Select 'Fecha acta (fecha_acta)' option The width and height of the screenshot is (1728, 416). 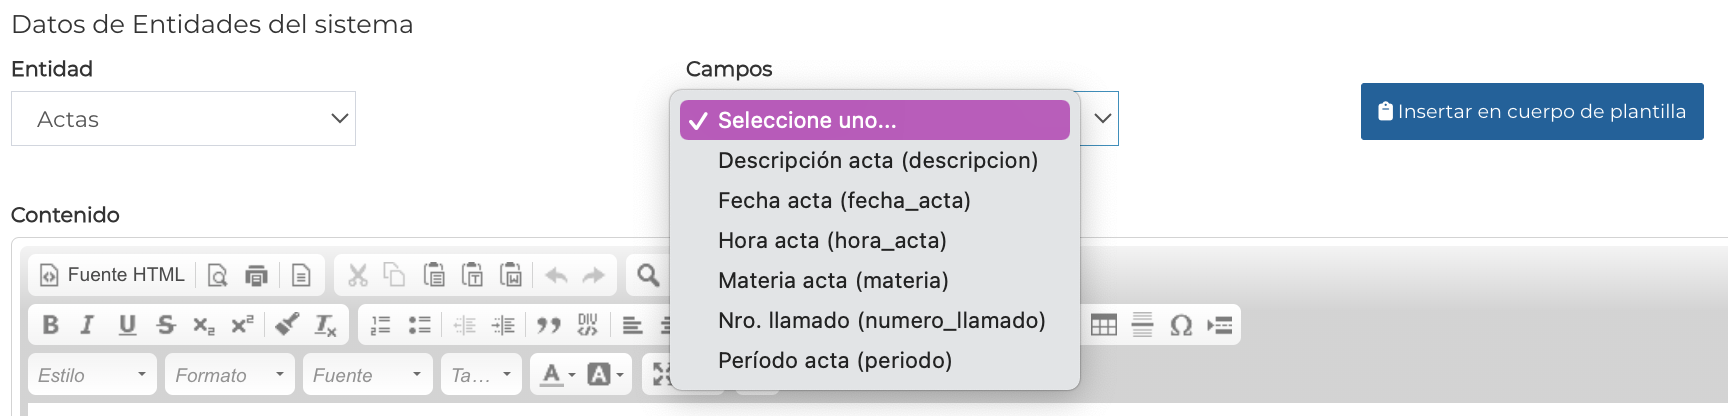coord(844,200)
